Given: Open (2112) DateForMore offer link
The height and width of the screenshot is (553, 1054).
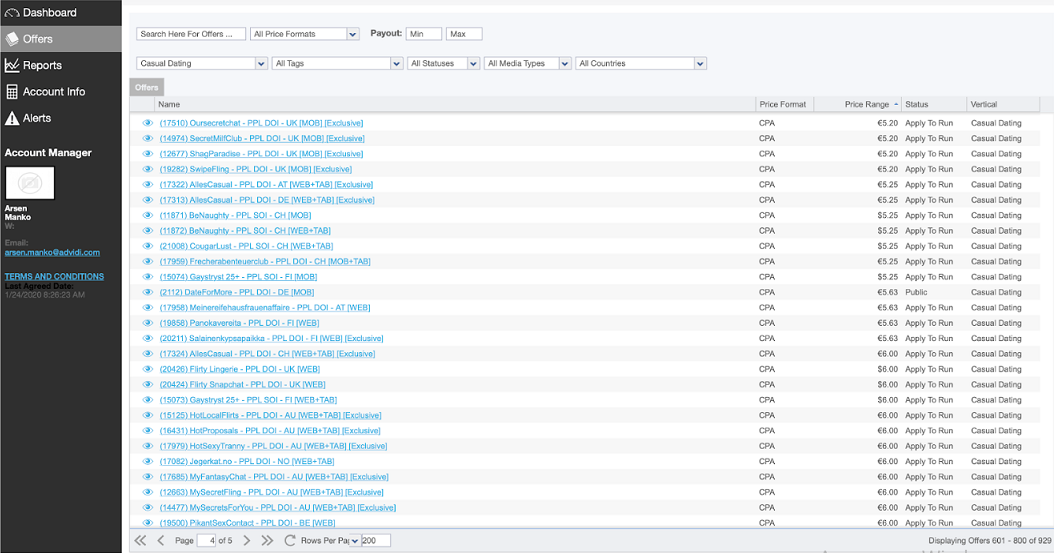Looking at the screenshot, I should (237, 292).
